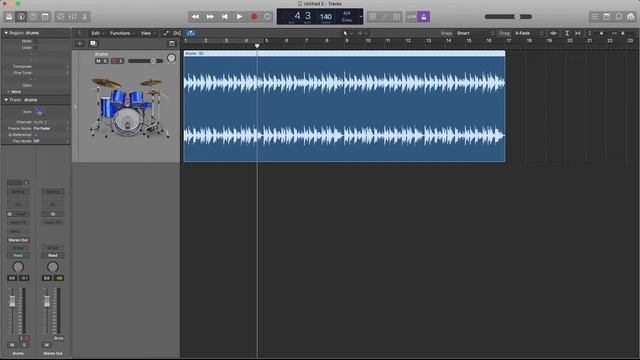This screenshot has height=360, width=640.
Task: Click the drums channel Read automation button
Action: 18,255
